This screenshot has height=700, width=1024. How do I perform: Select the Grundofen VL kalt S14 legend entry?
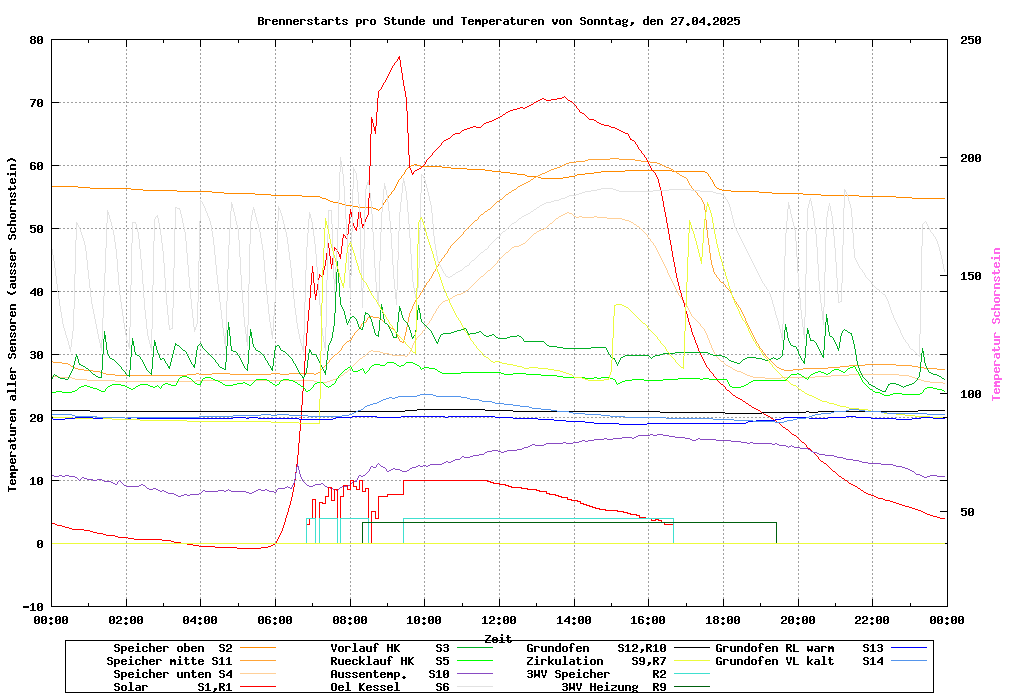[x=799, y=661]
